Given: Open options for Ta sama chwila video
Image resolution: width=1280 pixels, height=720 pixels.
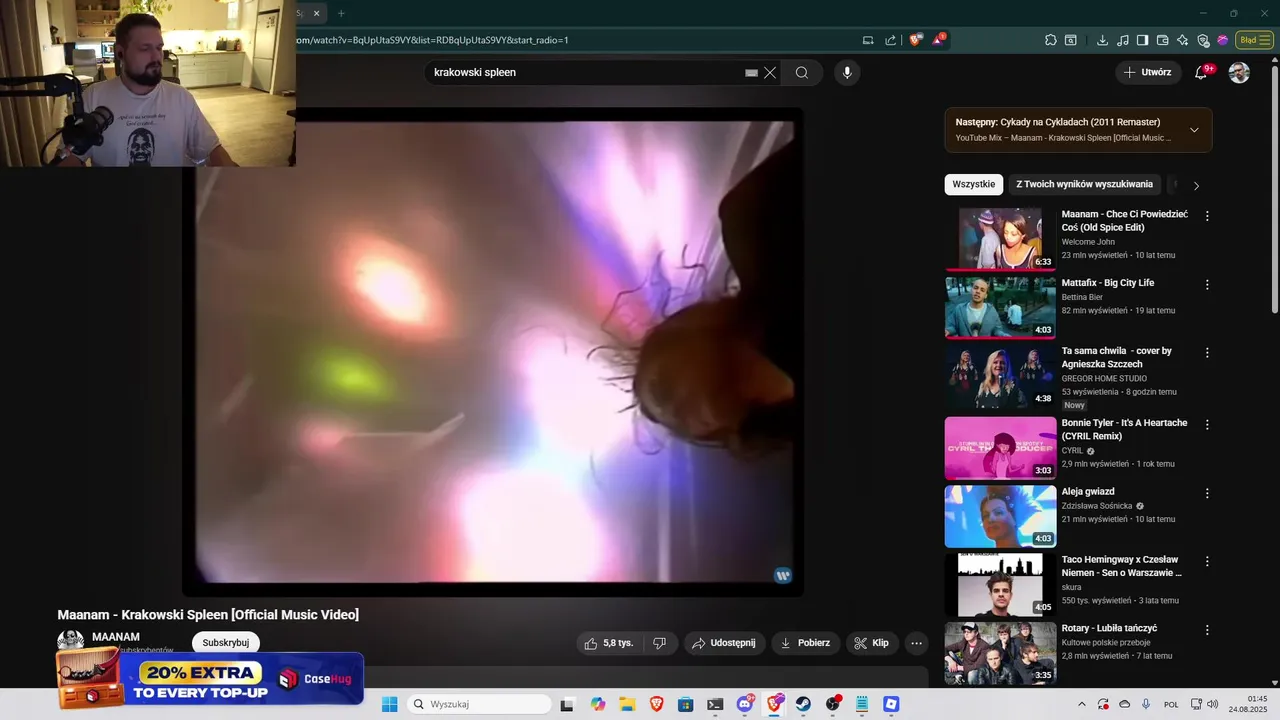Looking at the screenshot, I should pyautogui.click(x=1207, y=353).
